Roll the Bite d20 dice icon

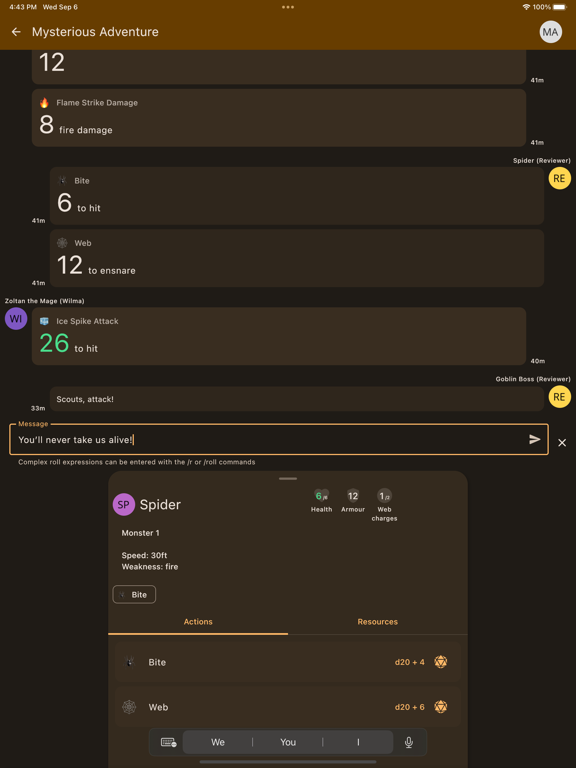point(441,662)
